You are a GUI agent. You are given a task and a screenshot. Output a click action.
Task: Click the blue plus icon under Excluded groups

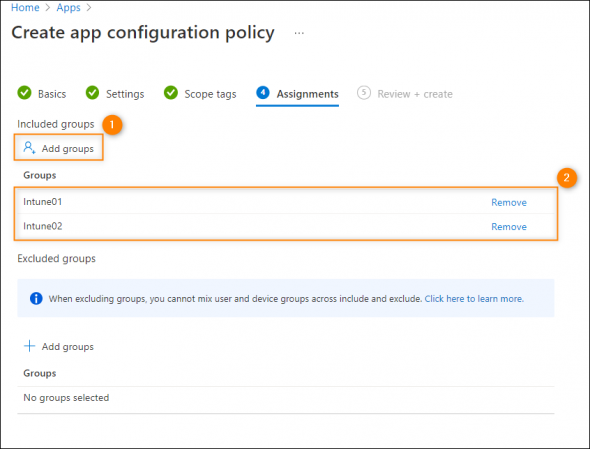[29, 346]
